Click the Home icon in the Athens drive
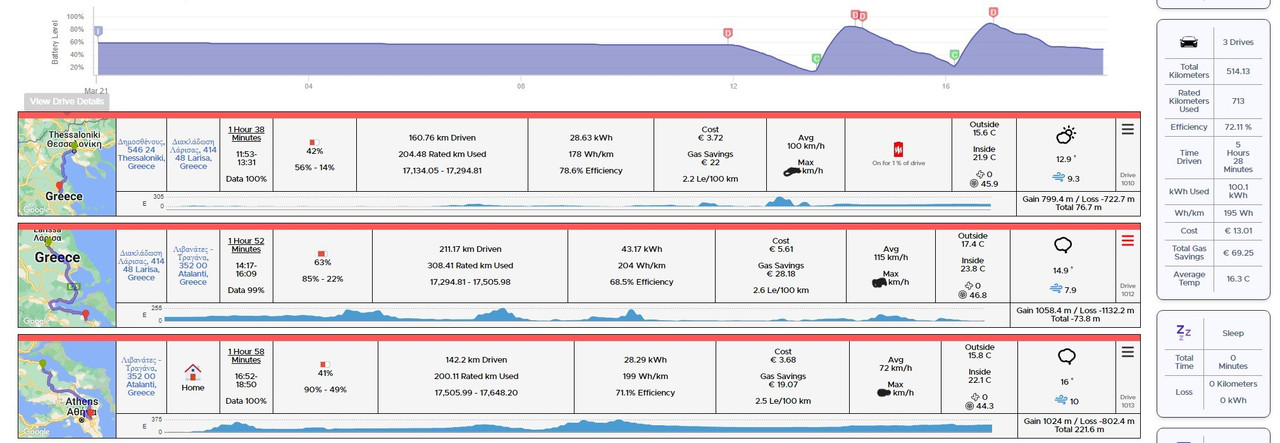The height and width of the screenshot is (443, 1280). pos(193,371)
